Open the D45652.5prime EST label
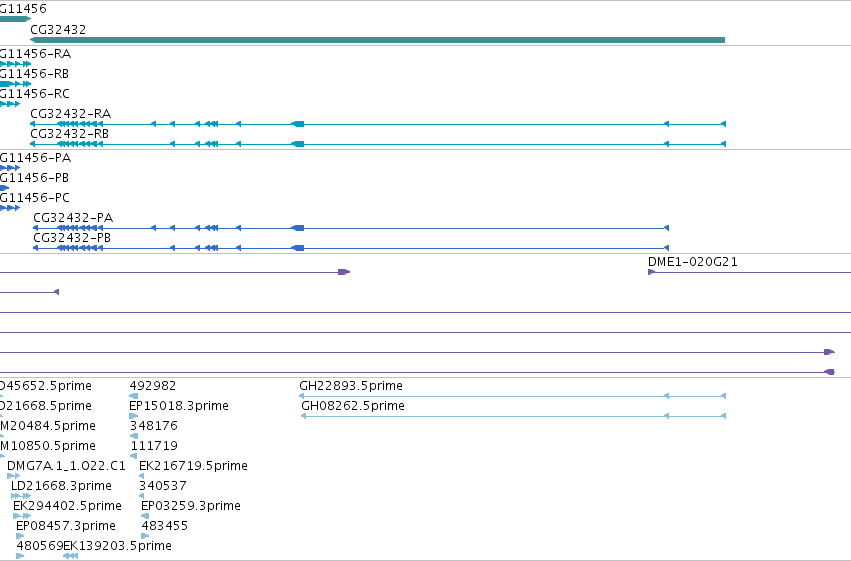 46,386
